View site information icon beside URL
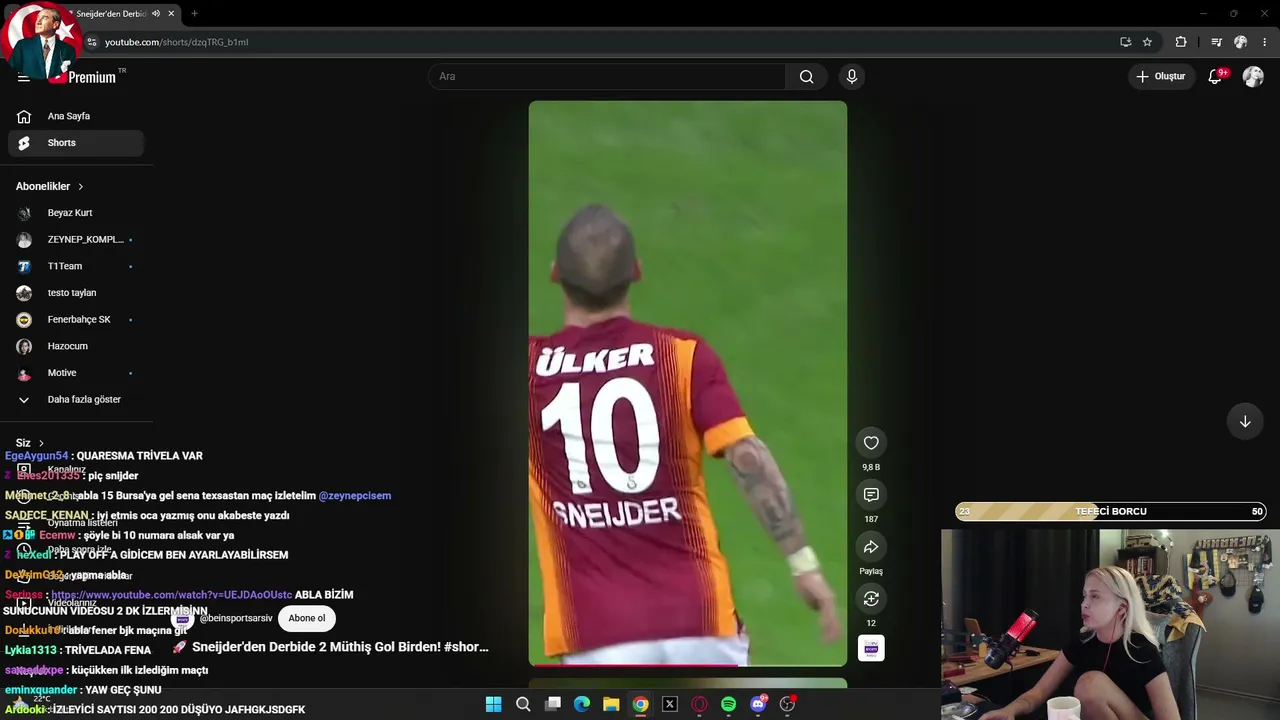The image size is (1280, 720). (x=92, y=42)
